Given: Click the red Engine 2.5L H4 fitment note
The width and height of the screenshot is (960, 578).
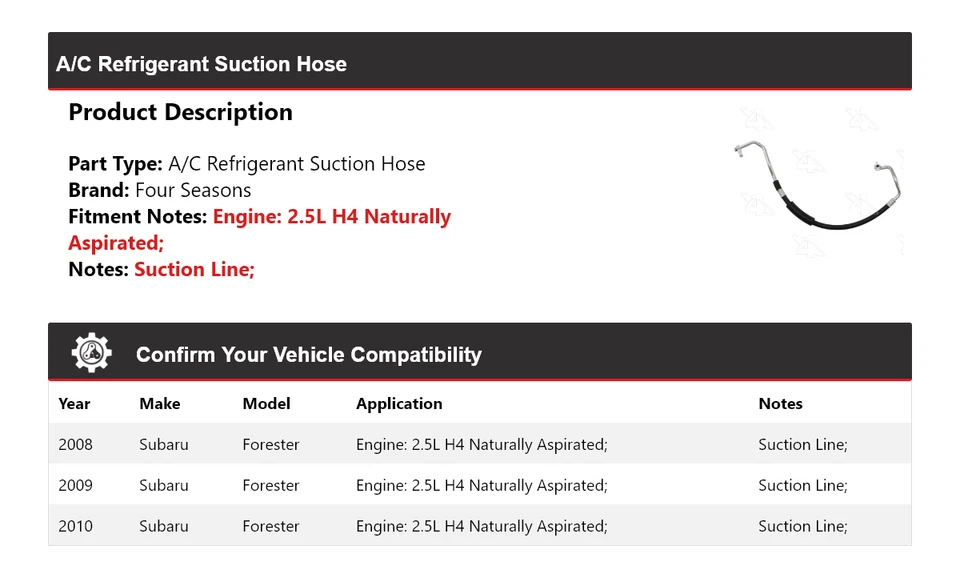Looking at the screenshot, I should (331, 217).
